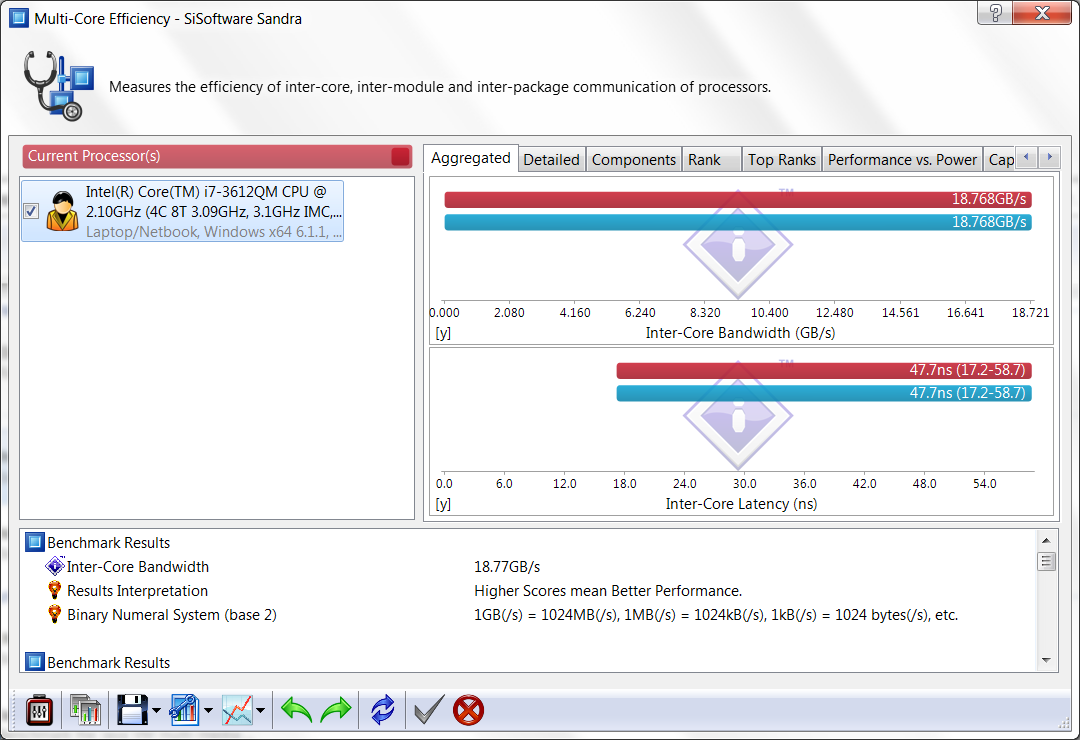Click the 18.77GB/s value text

tap(507, 567)
